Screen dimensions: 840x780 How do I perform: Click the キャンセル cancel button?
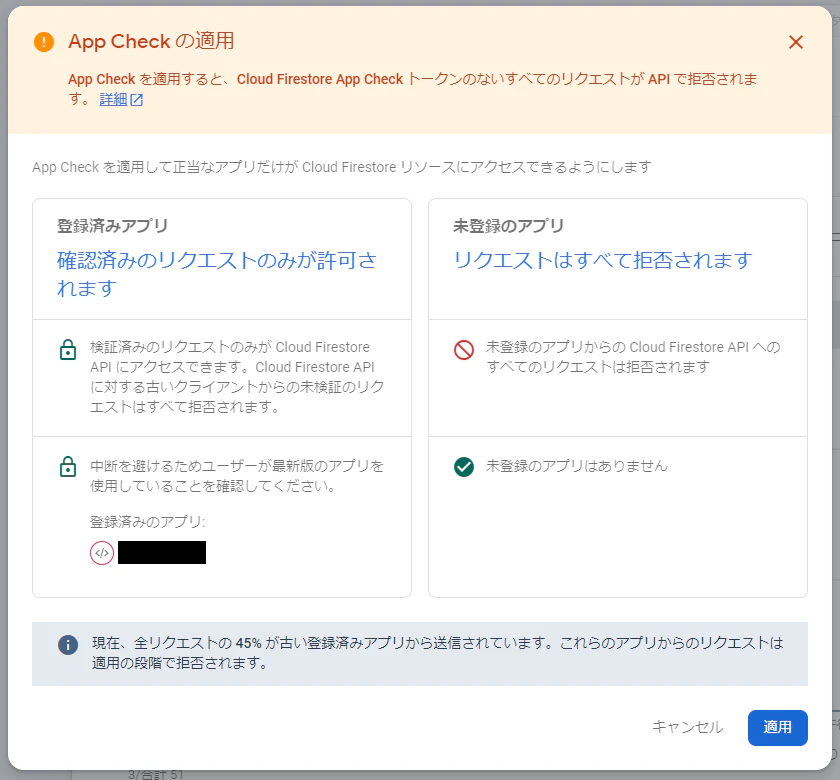[x=687, y=727]
